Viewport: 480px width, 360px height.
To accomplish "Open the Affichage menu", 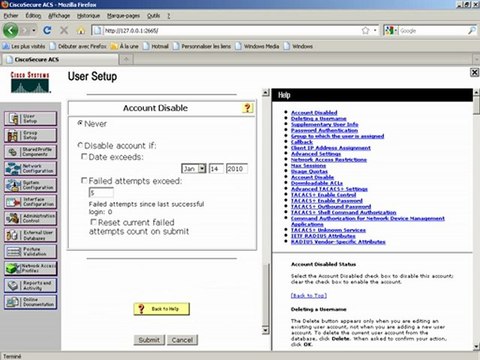I will click(59, 16).
